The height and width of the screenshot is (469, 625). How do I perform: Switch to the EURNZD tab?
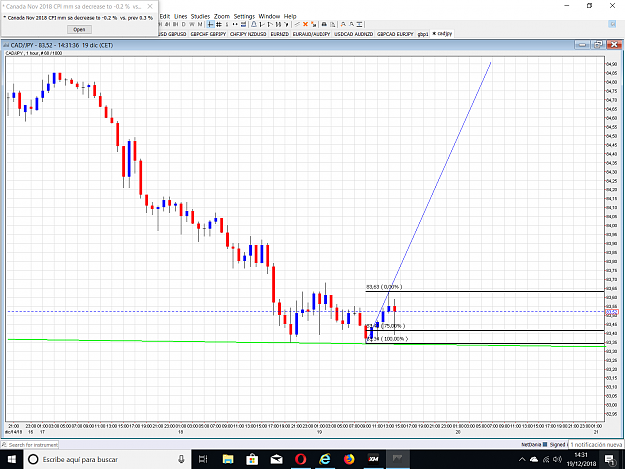(279, 34)
